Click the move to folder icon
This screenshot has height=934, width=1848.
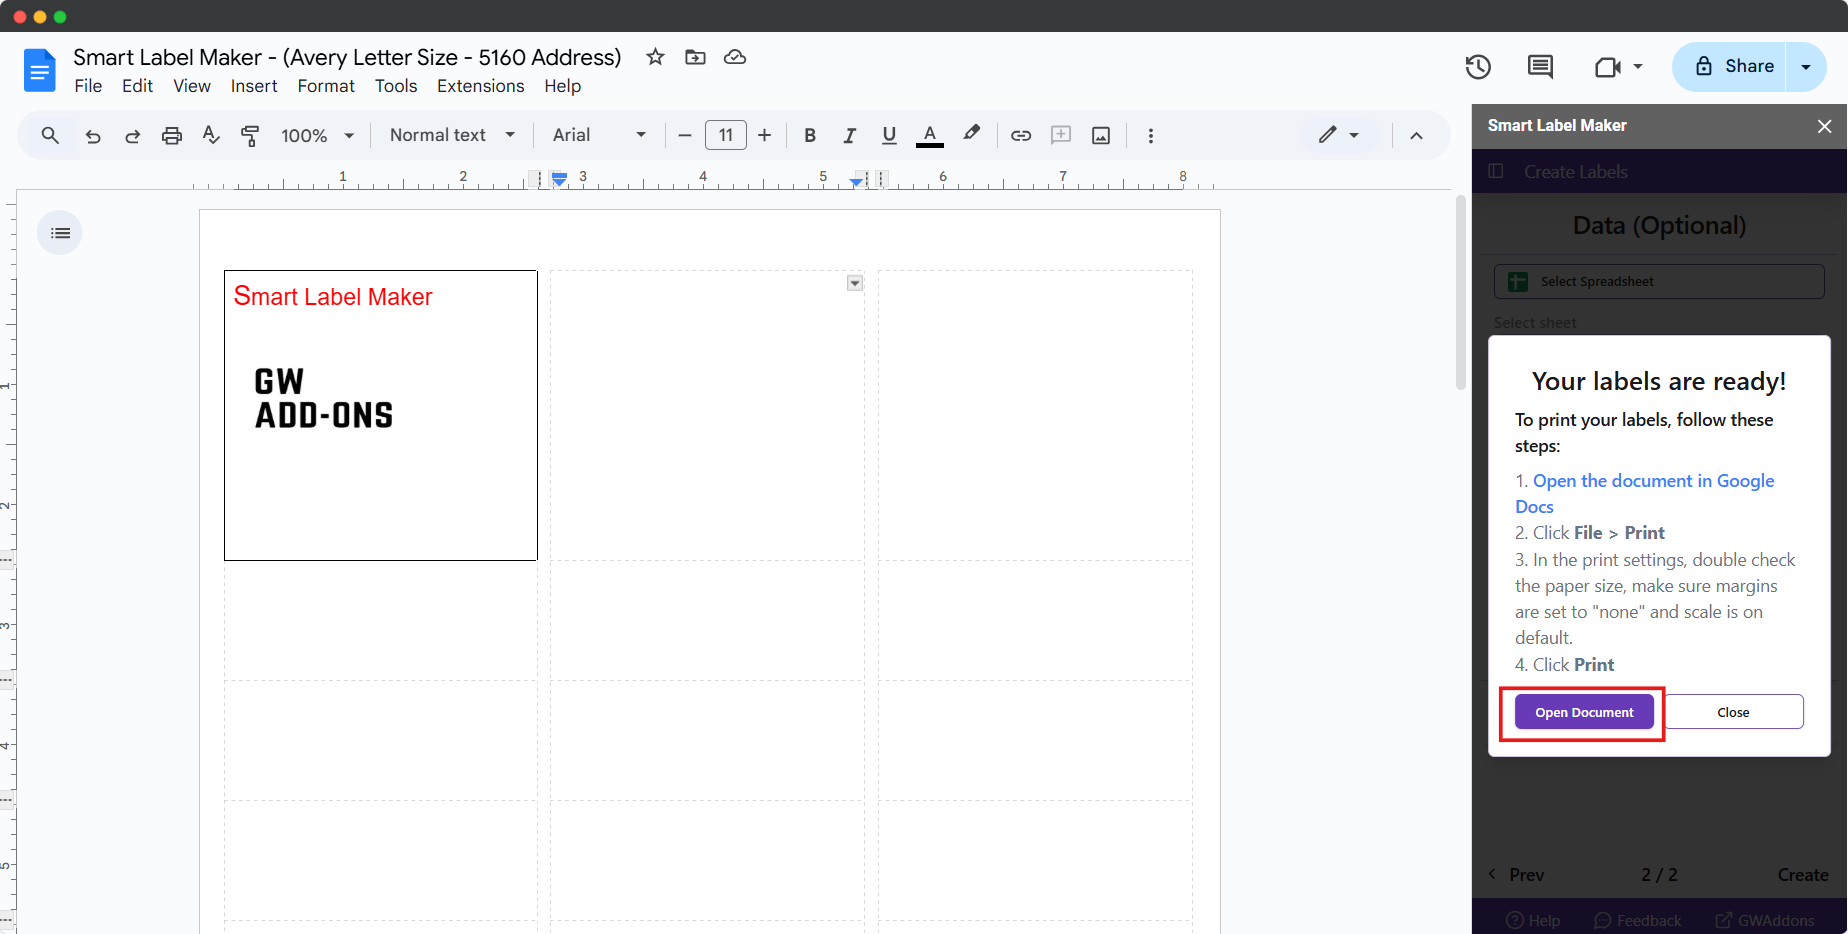pos(695,57)
